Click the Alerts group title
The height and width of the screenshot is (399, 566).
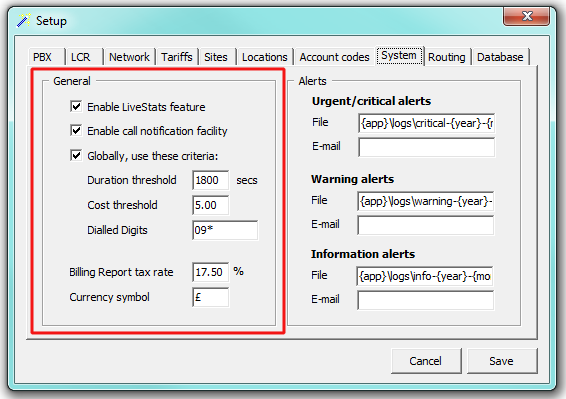313,81
